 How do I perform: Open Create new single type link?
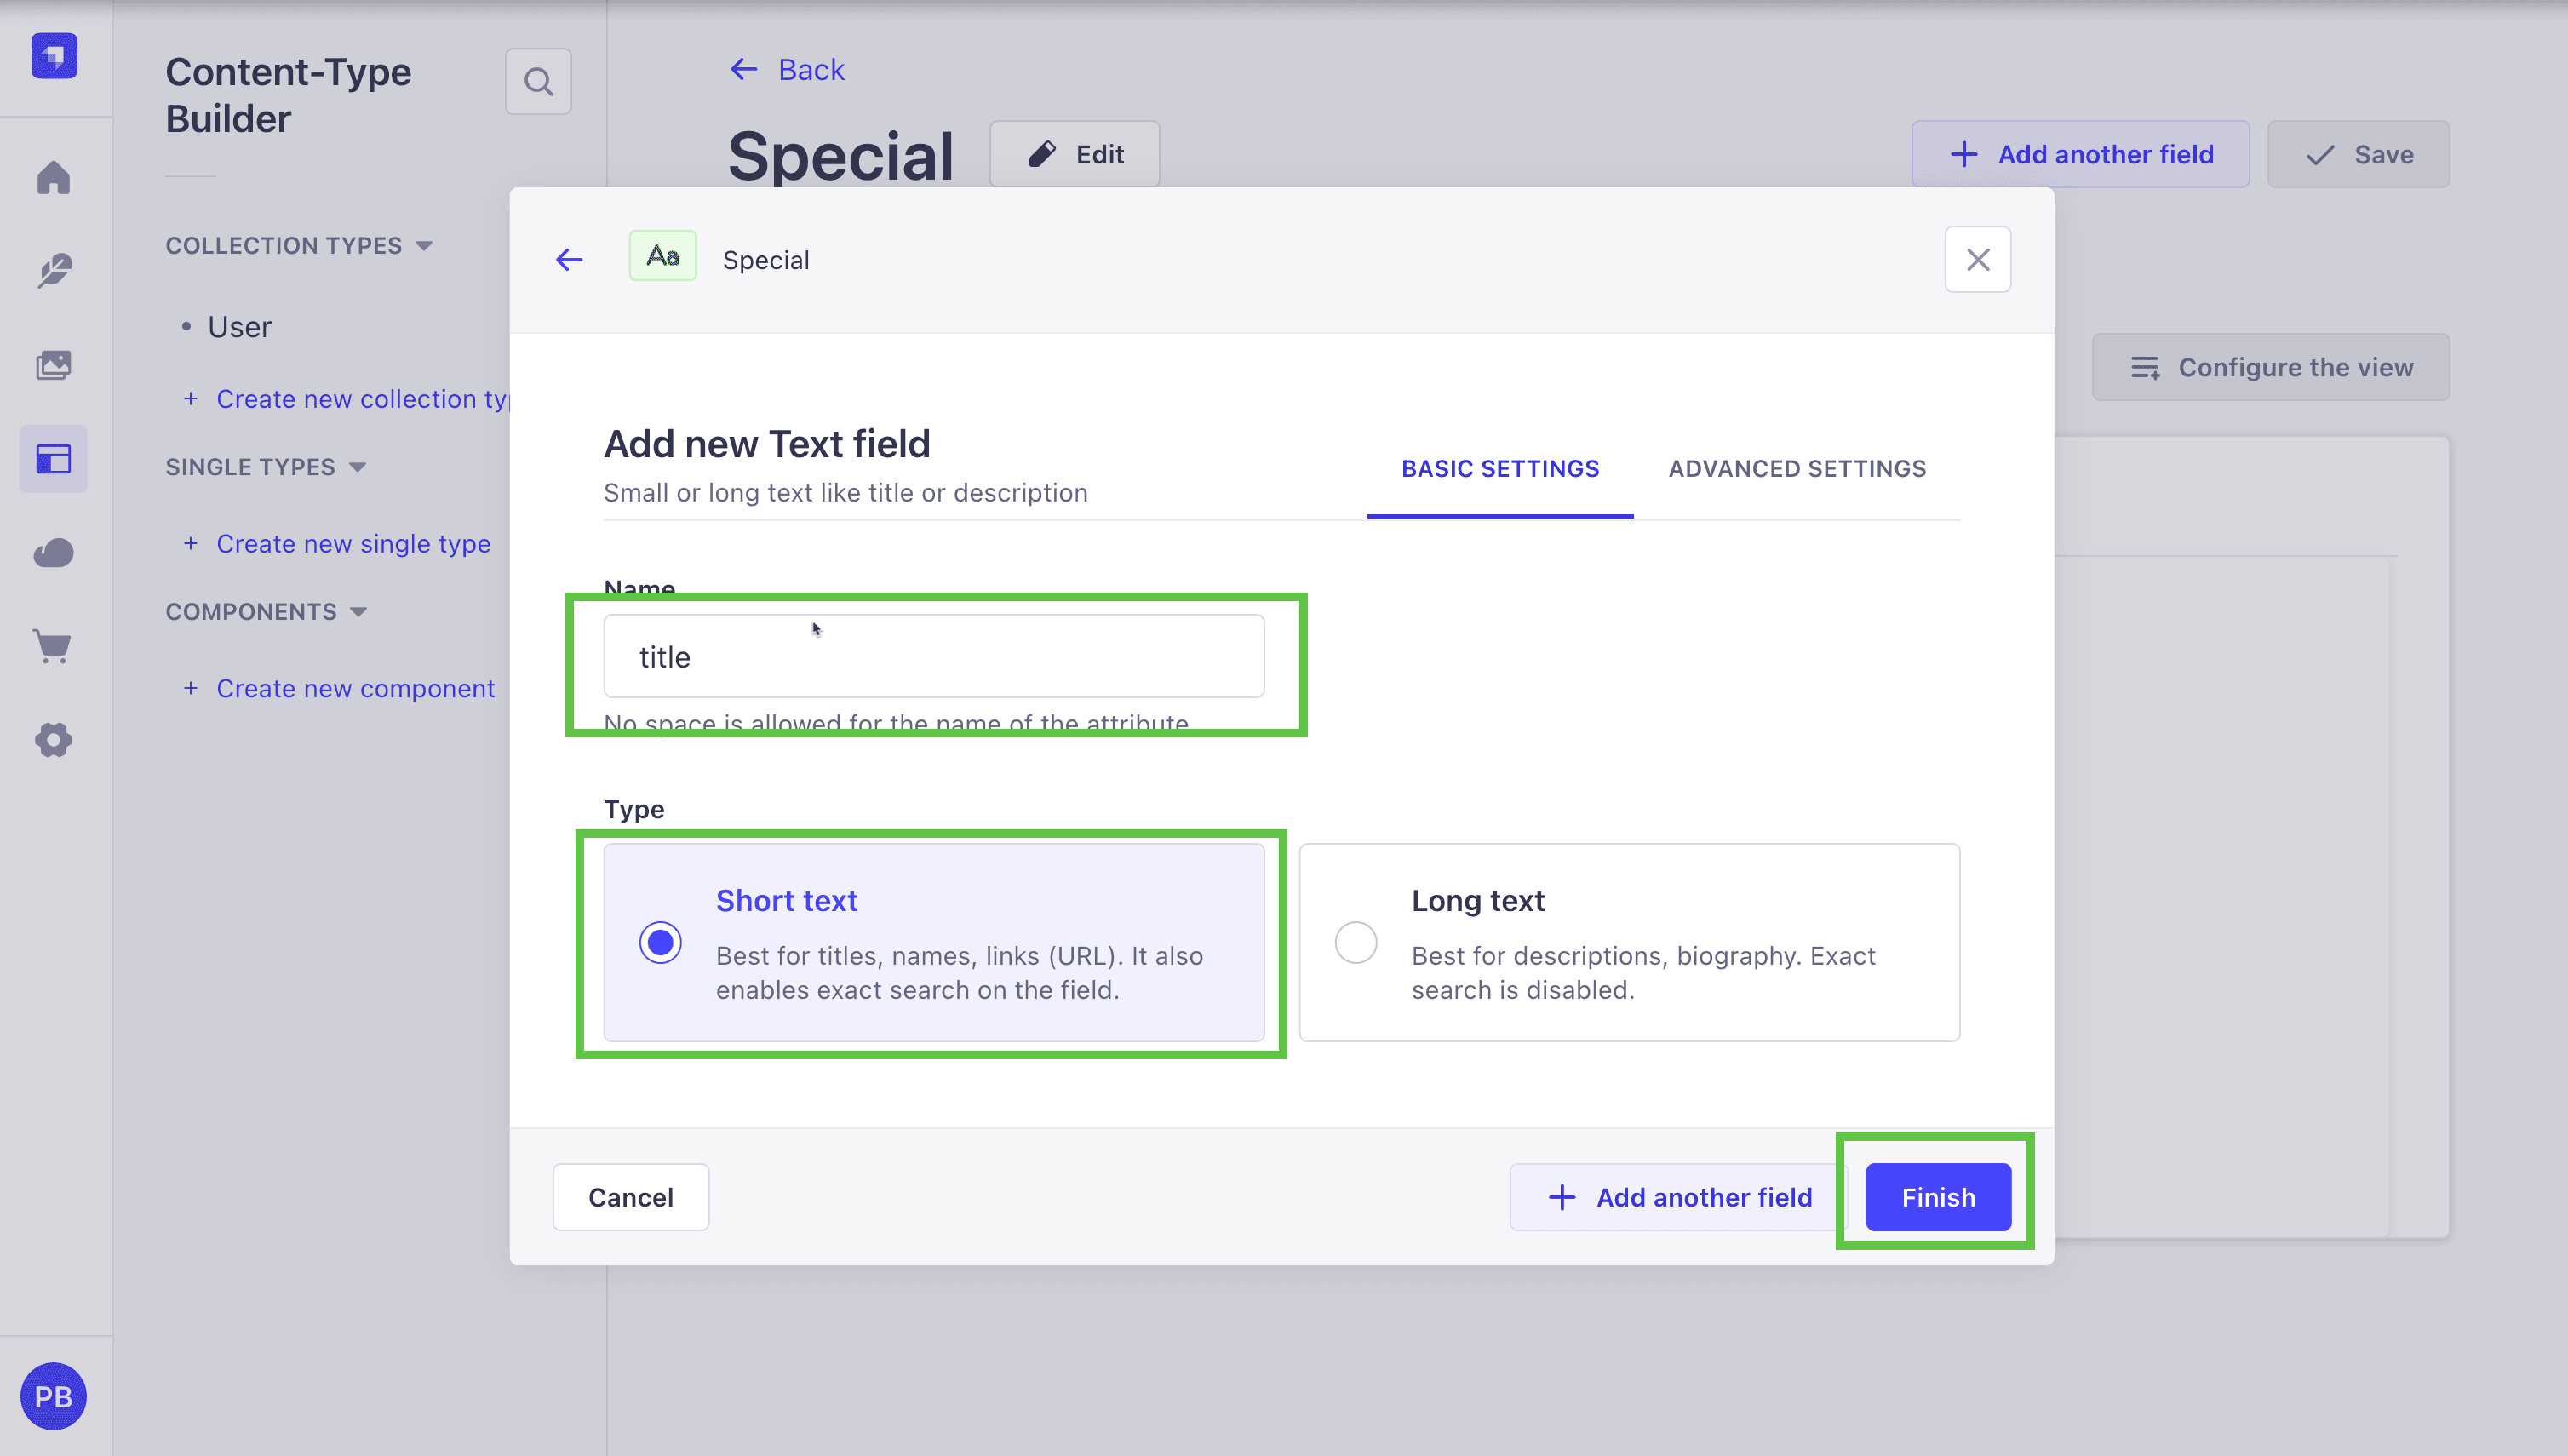tap(337, 544)
